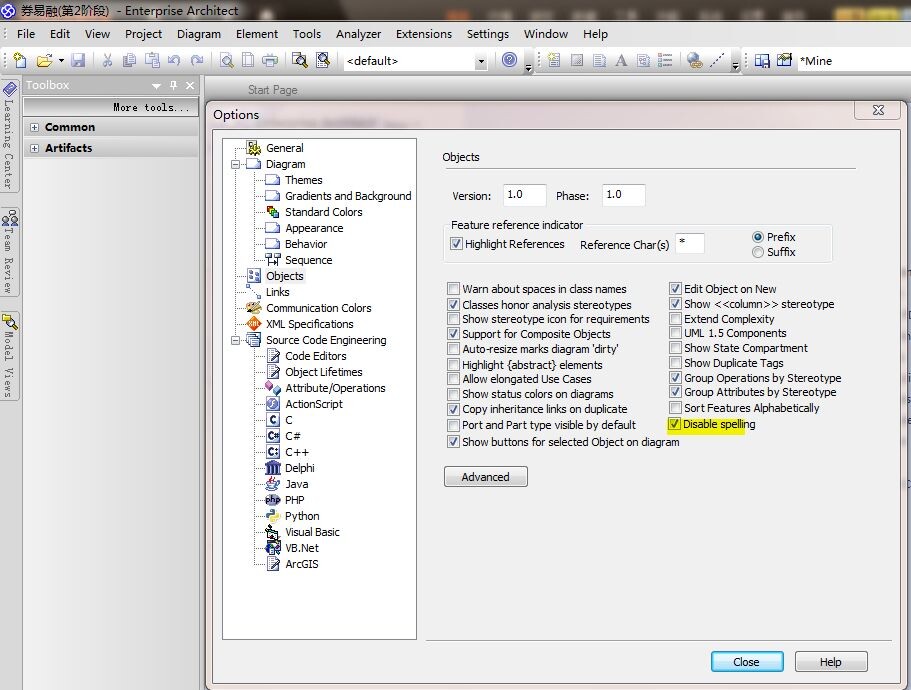Toggle Disable spelling checkbox

(x=674, y=424)
